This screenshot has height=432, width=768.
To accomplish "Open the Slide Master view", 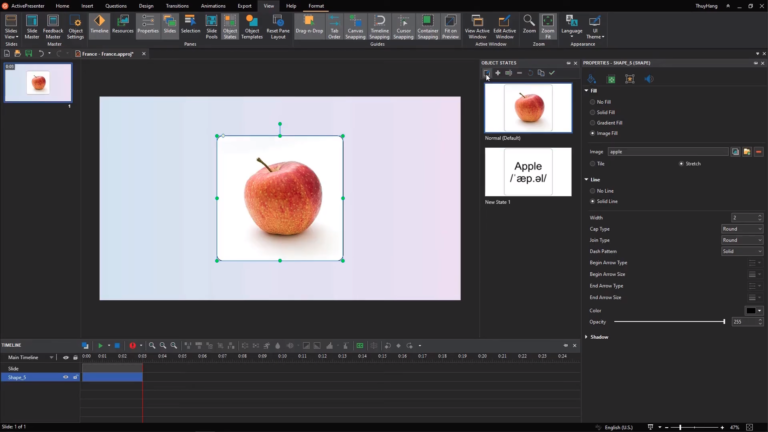I will pyautogui.click(x=32, y=26).
